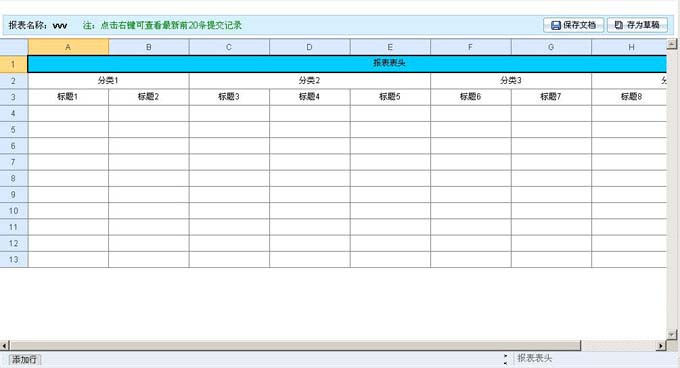Click the 存为草稿 save as draft button
The image size is (680, 368).
(637, 25)
